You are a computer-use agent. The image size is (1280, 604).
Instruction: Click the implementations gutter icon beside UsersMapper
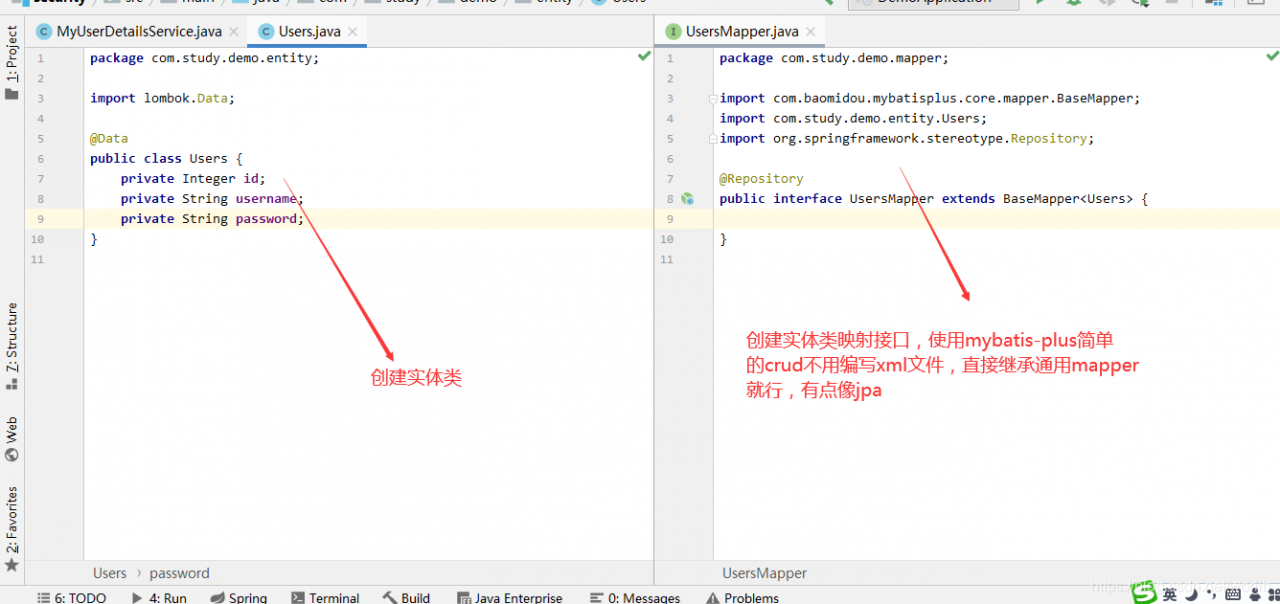pyautogui.click(x=687, y=199)
